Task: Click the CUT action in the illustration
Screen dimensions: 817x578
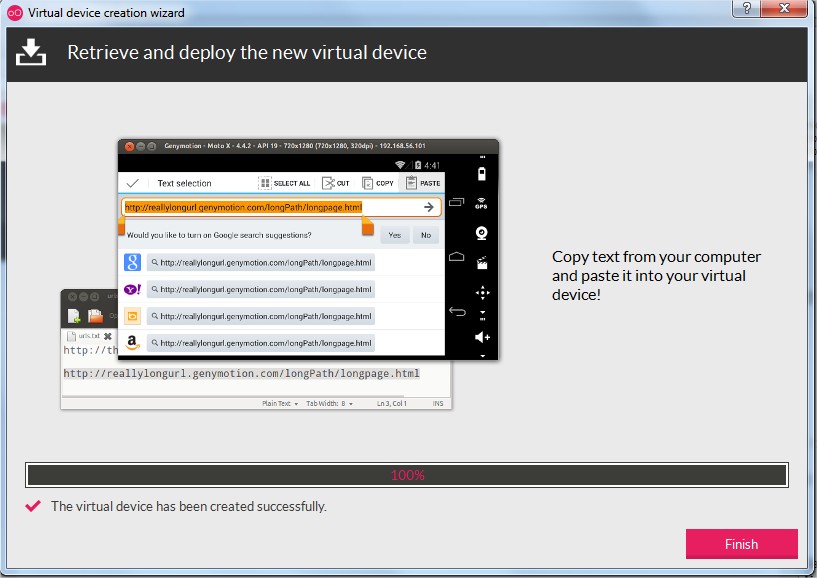Action: point(336,183)
